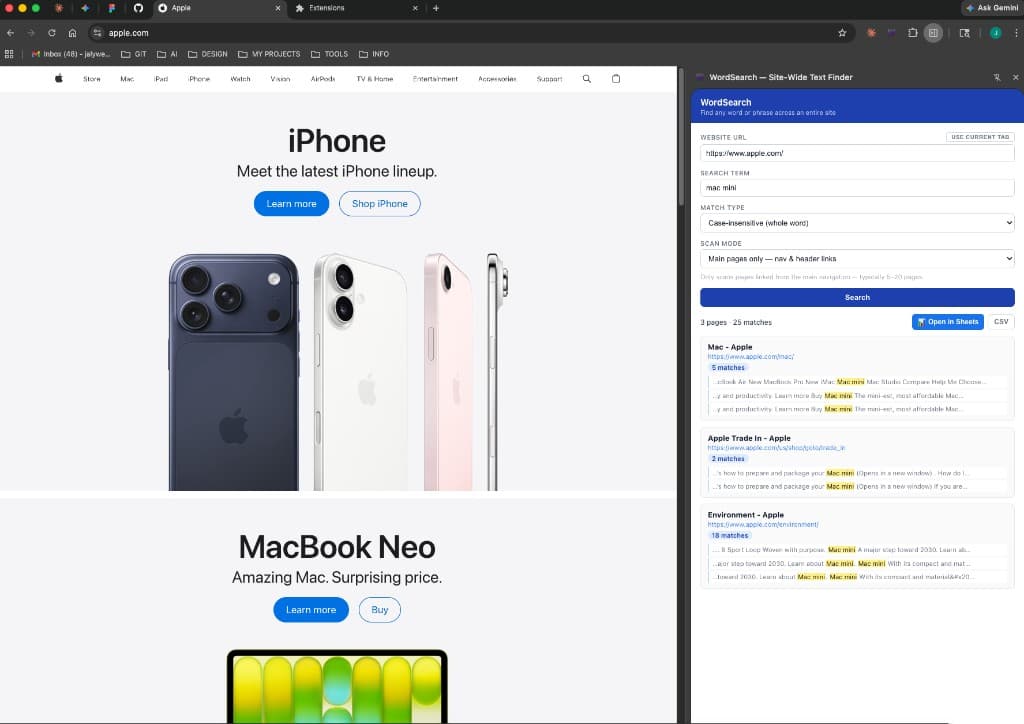Click the Search Term input field
This screenshot has width=1024, height=724.
tap(857, 188)
